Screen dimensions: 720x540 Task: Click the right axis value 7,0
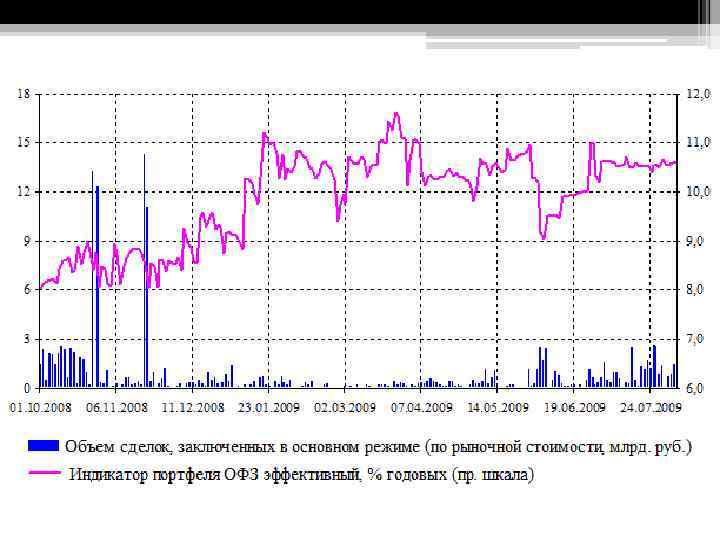click(695, 339)
